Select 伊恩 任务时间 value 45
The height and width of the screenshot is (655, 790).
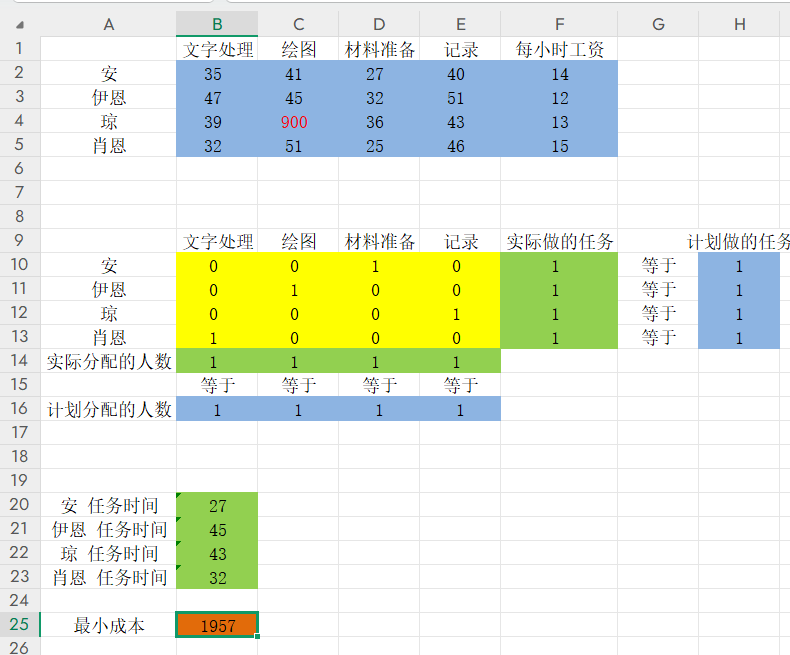[217, 529]
